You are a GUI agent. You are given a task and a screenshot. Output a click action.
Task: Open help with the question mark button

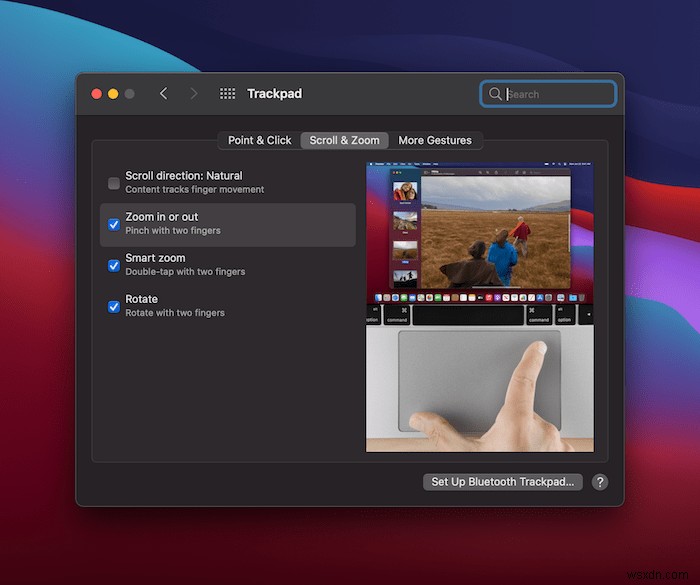click(x=600, y=482)
